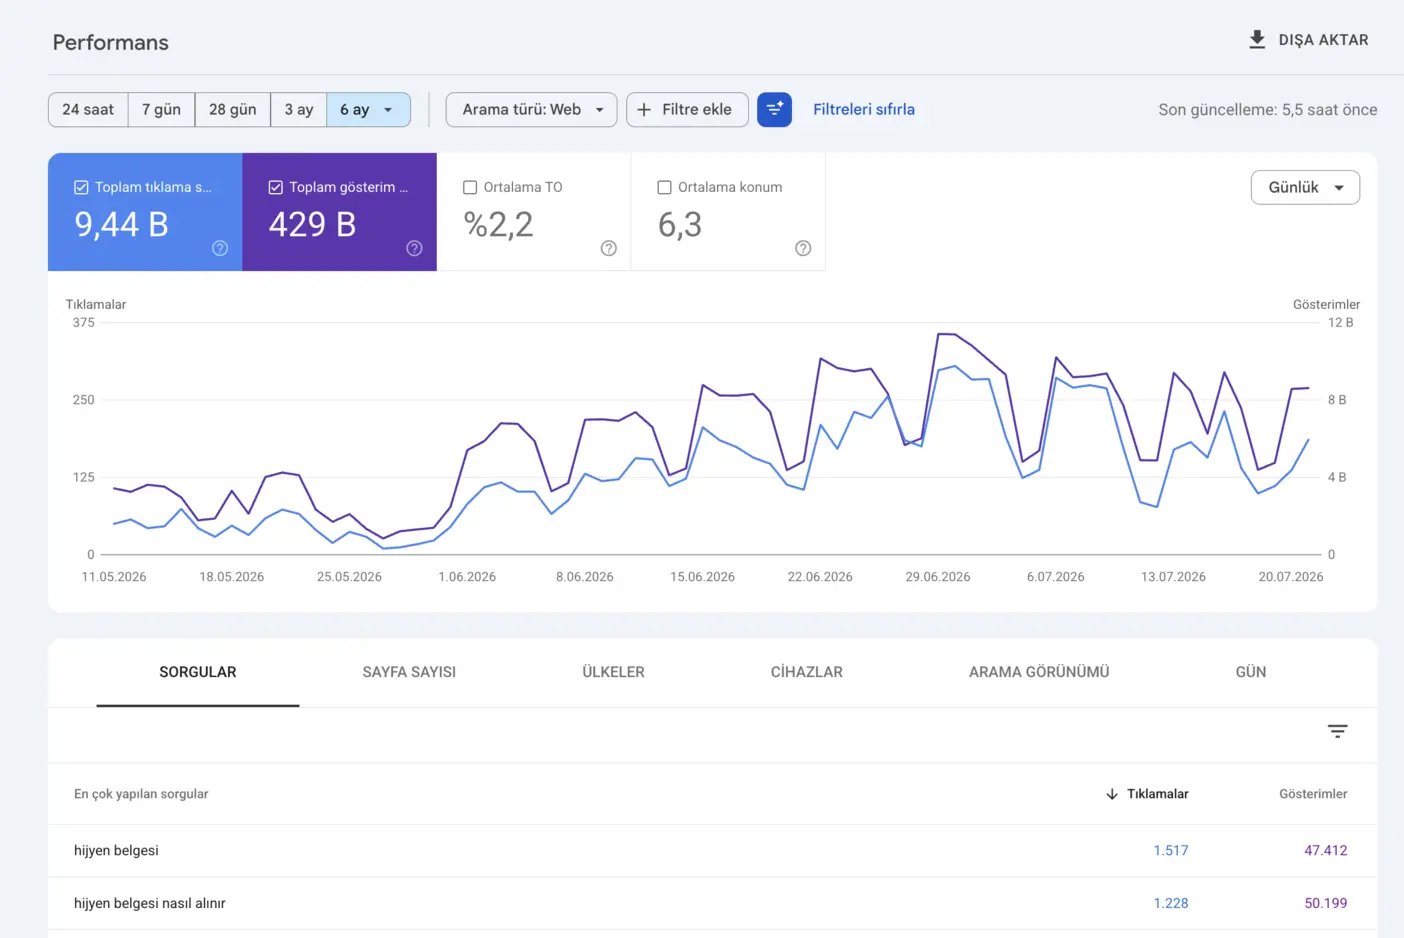
Task: Sort by the Tıklamalar column header
Action: tap(1158, 794)
